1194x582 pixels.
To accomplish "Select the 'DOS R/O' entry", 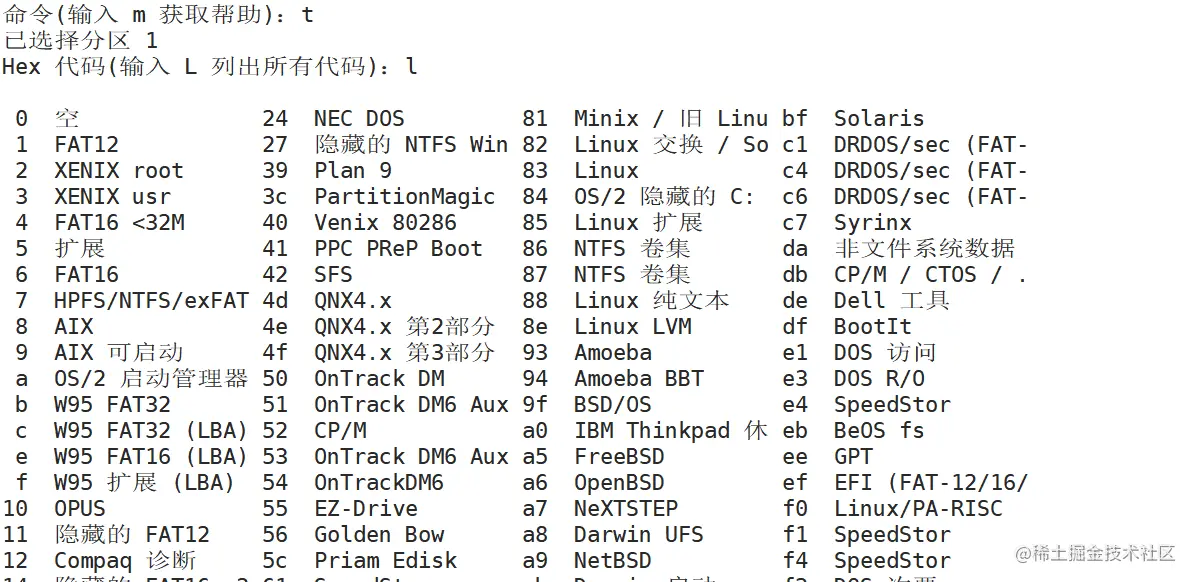I will point(879,378).
